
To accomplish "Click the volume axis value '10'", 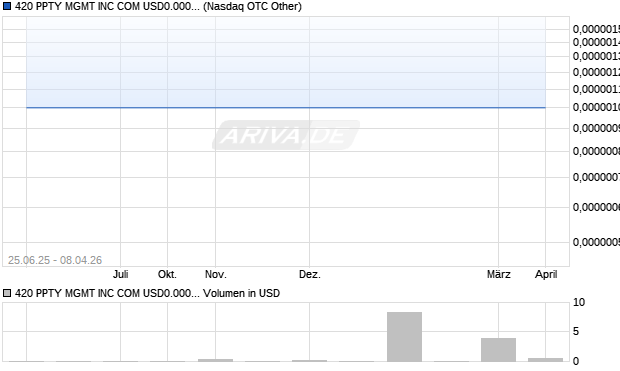I will click(x=578, y=302).
